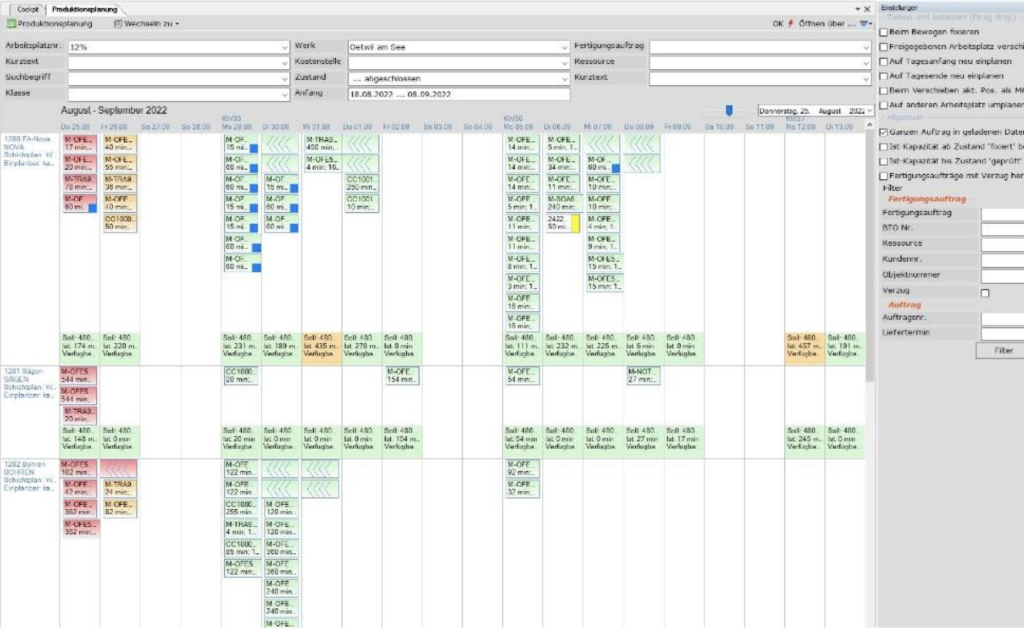Select the M-NOT 27 min job block
Screen dimensions: 1024x628
tap(643, 375)
